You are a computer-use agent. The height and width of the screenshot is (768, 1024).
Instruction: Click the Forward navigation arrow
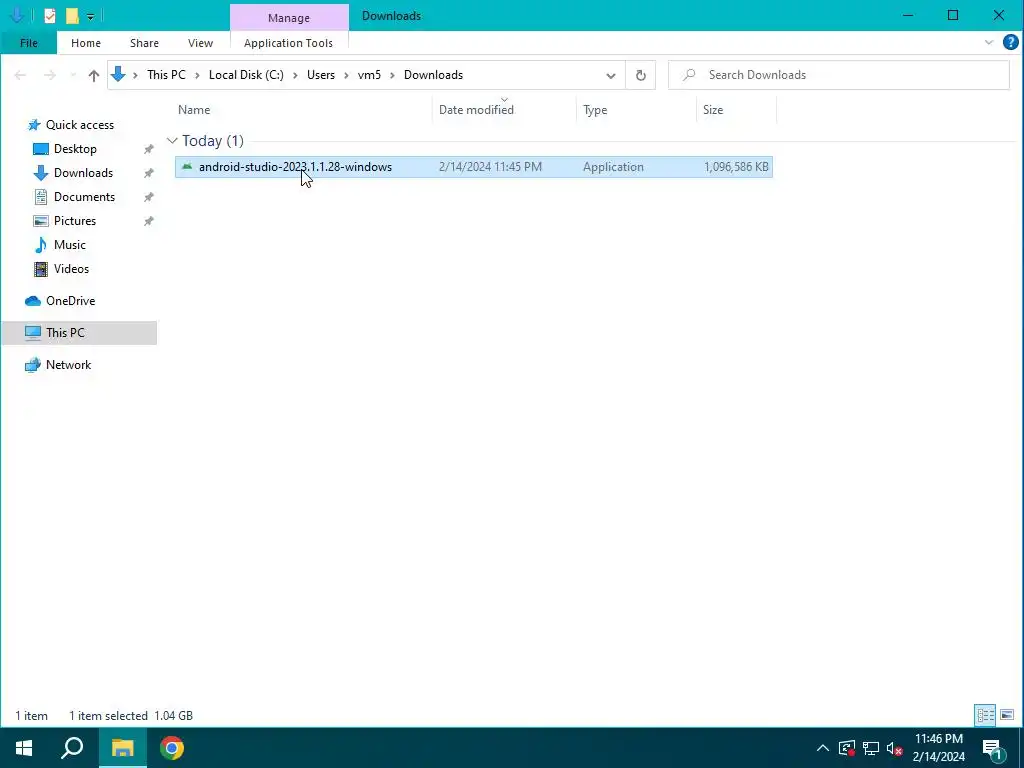coord(50,75)
